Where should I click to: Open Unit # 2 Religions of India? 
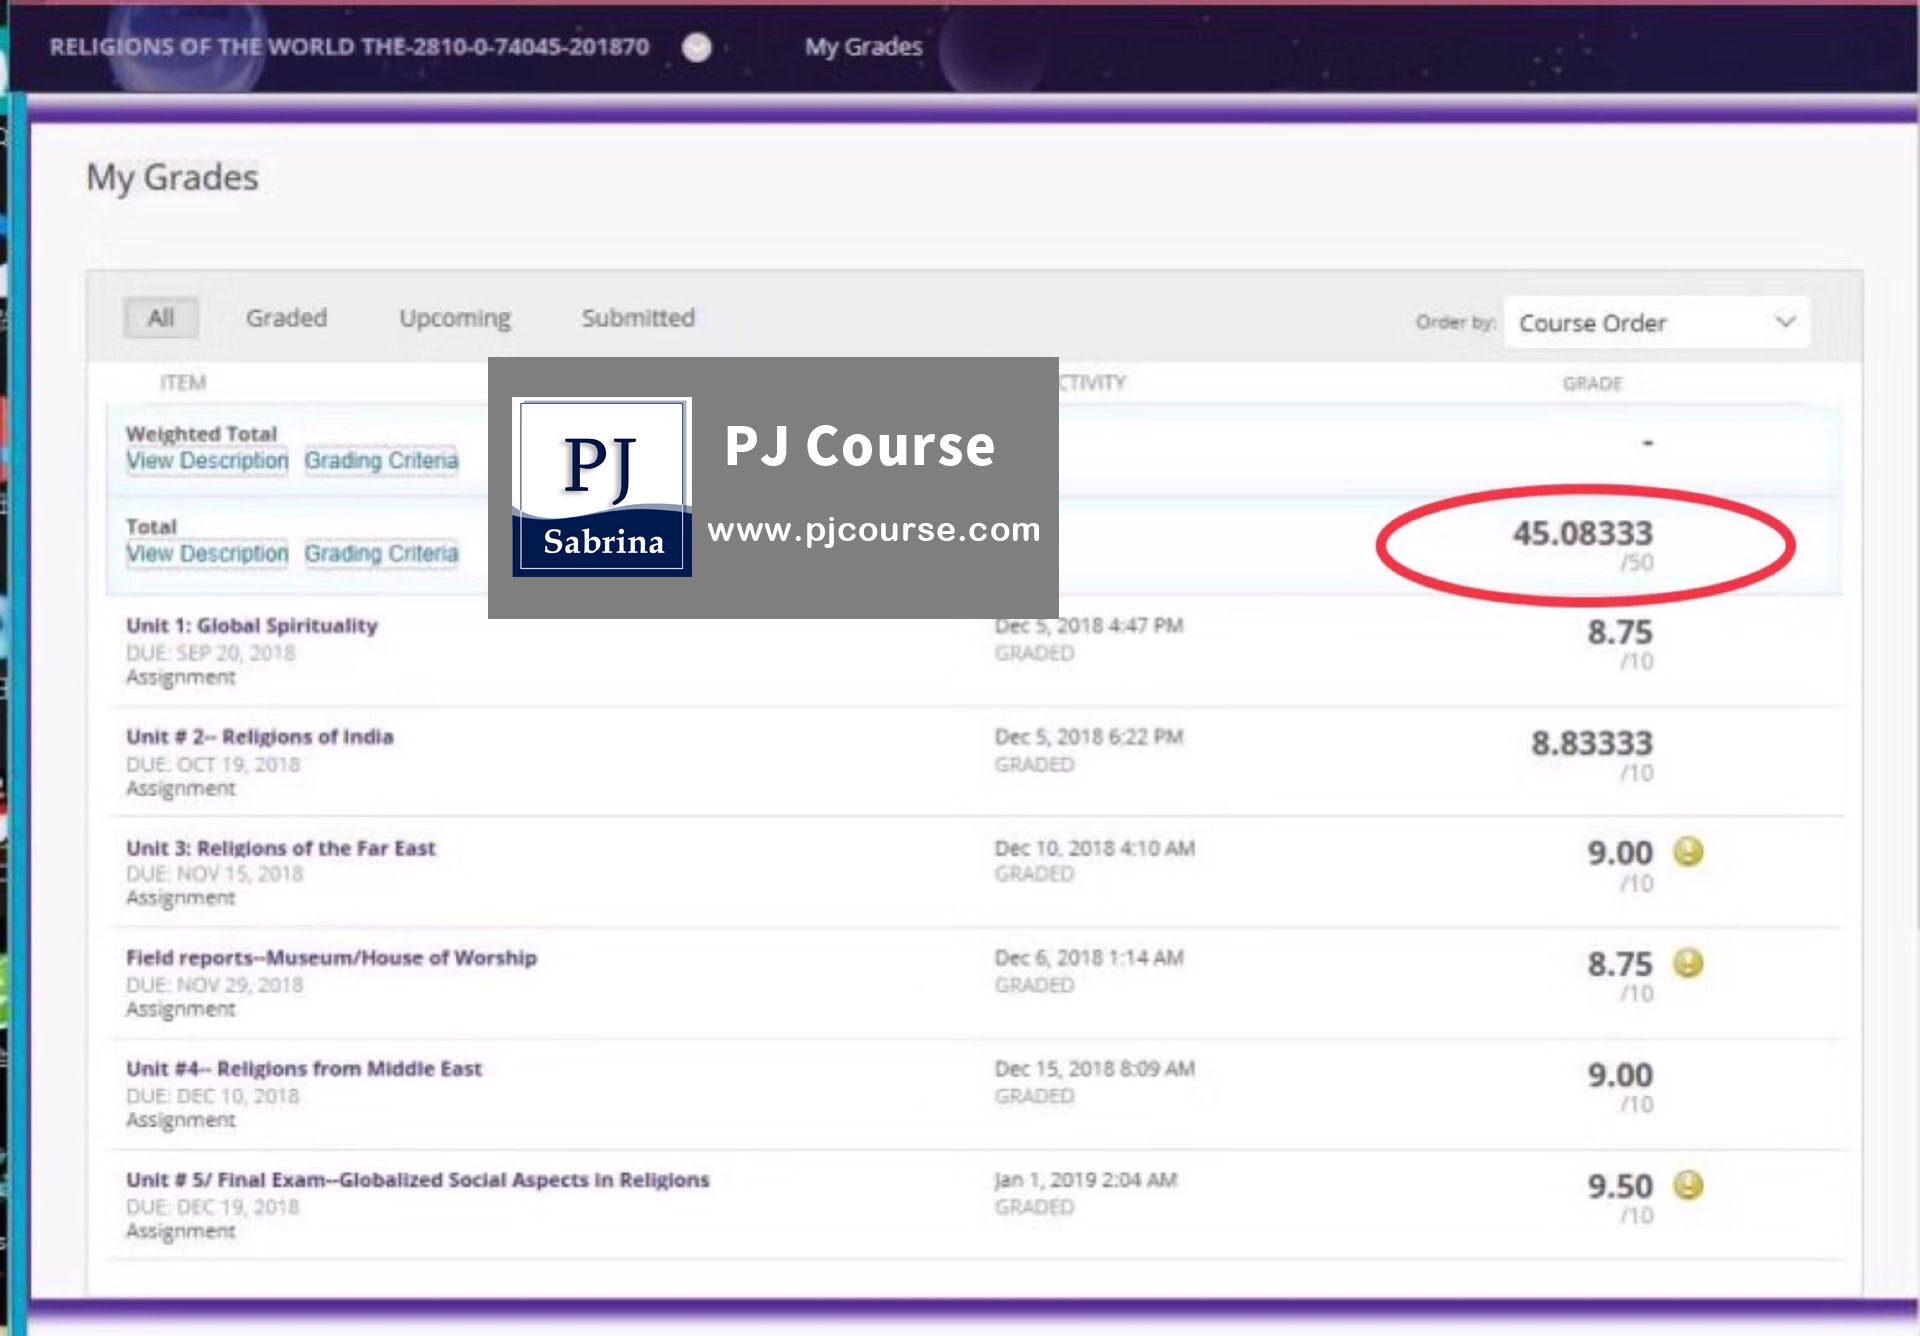point(260,737)
